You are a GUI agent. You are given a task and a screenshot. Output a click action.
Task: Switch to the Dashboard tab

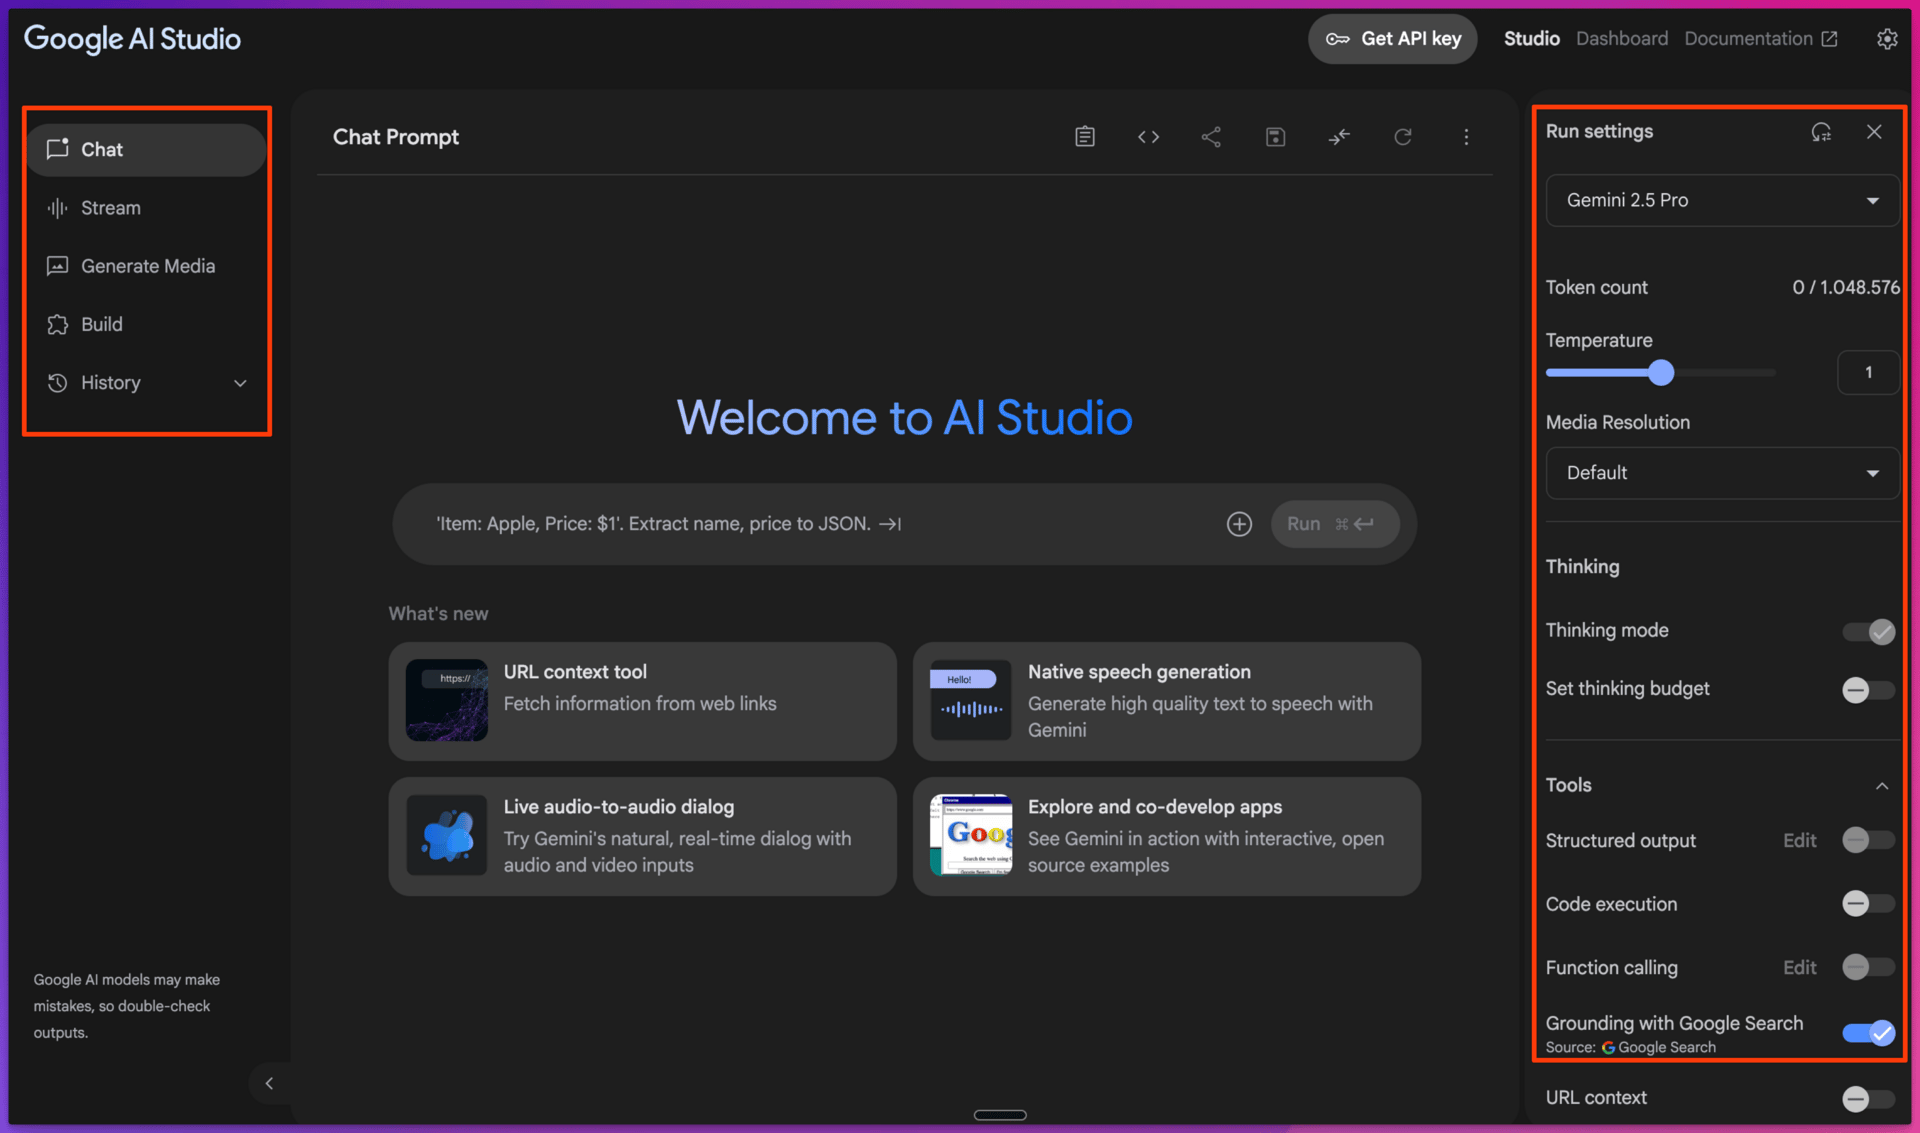(1621, 39)
